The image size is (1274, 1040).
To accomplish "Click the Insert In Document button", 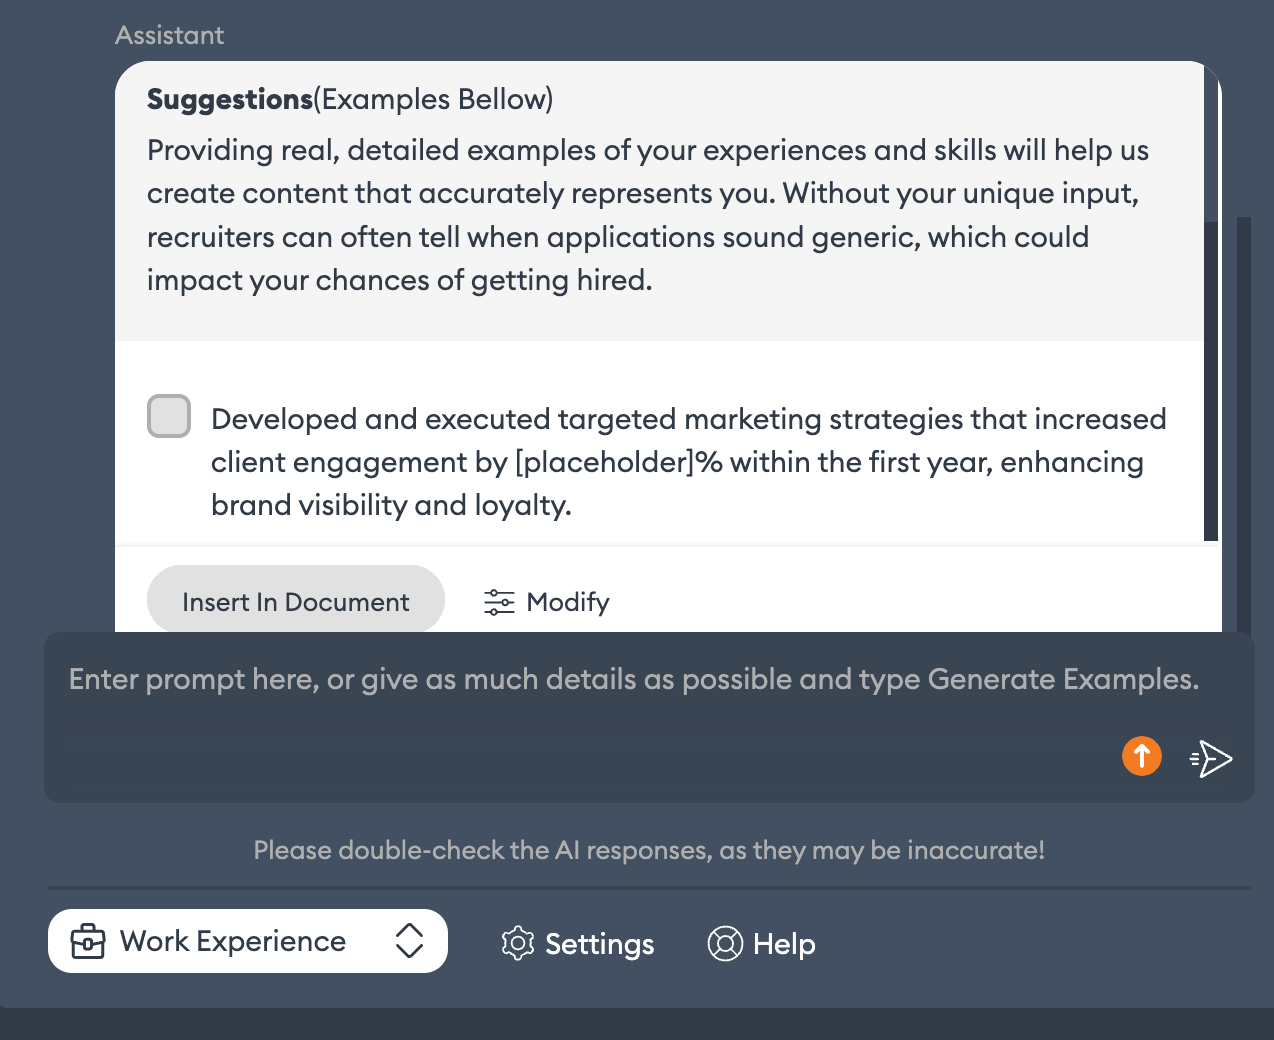I will (x=295, y=601).
